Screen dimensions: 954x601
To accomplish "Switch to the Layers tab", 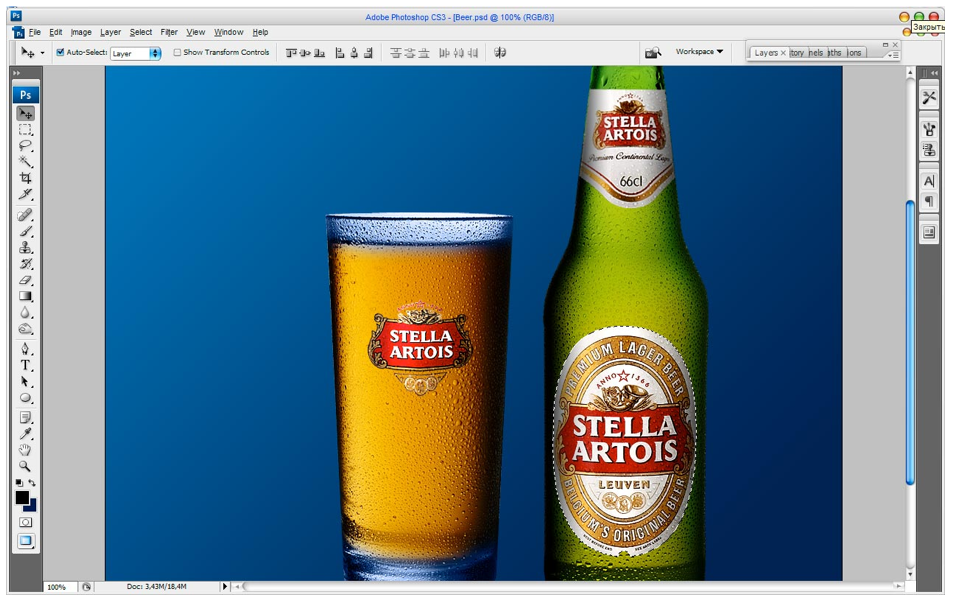I will pyautogui.click(x=766, y=53).
